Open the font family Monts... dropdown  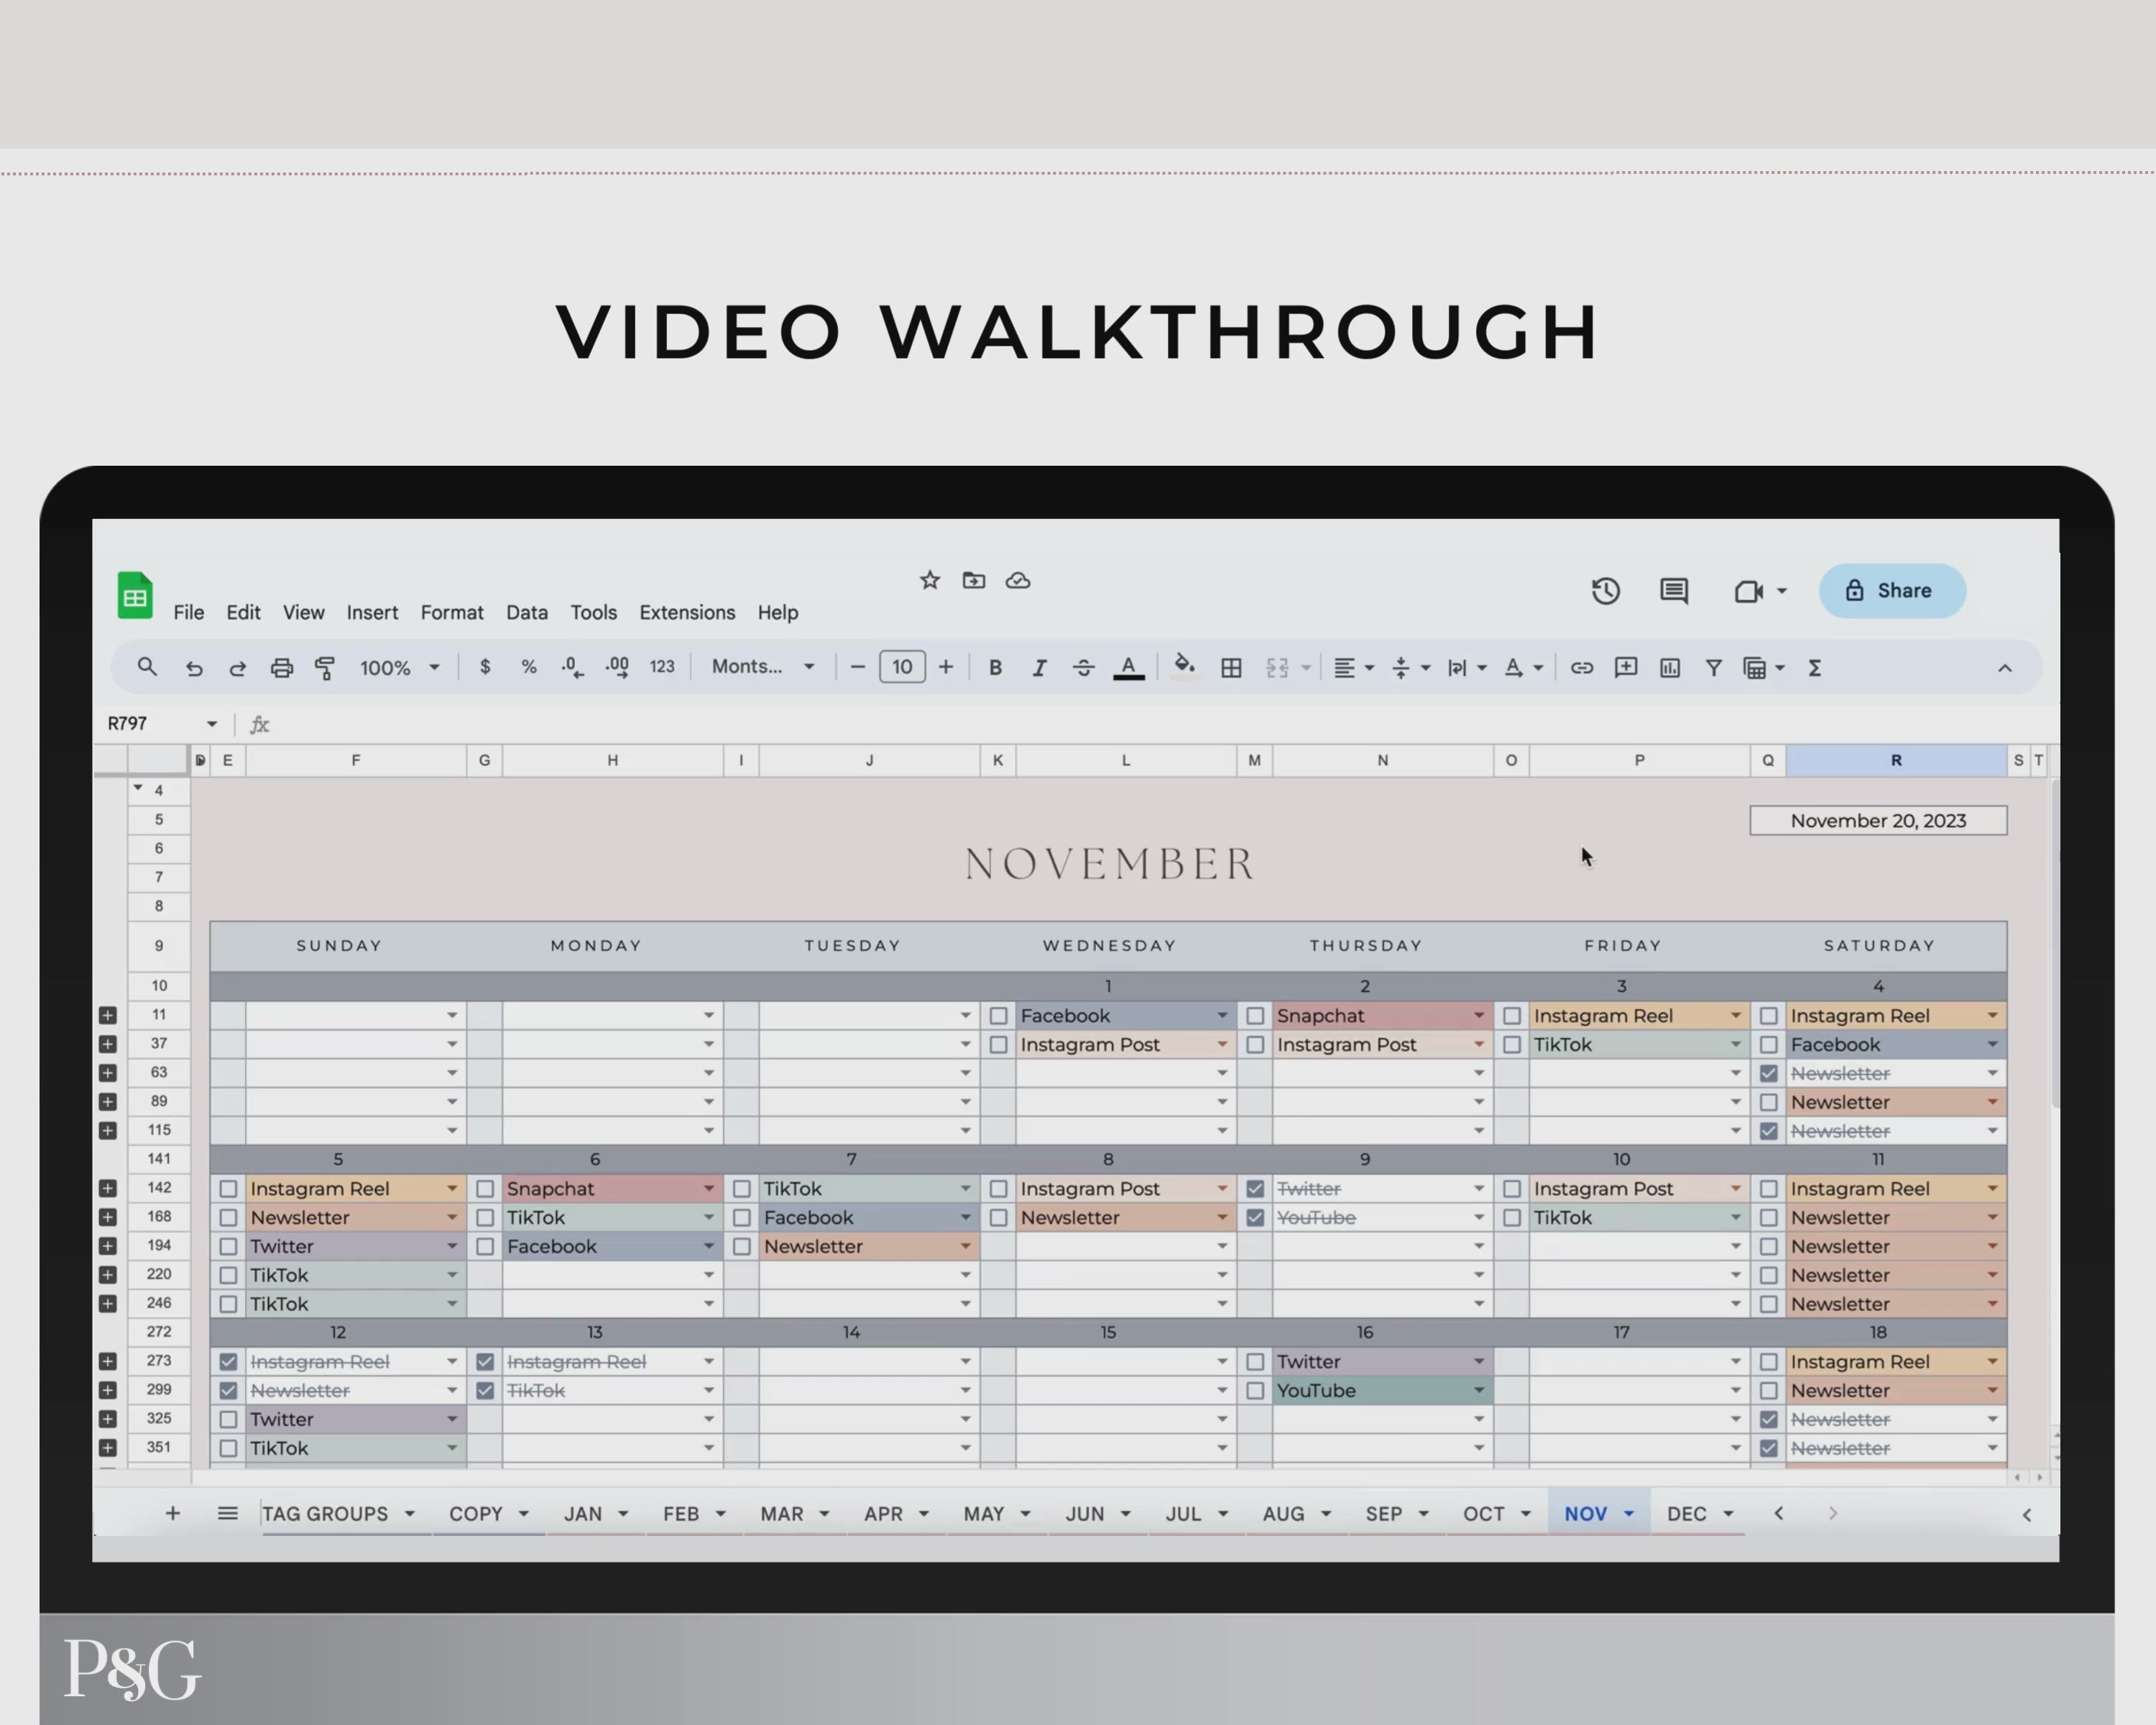[762, 667]
